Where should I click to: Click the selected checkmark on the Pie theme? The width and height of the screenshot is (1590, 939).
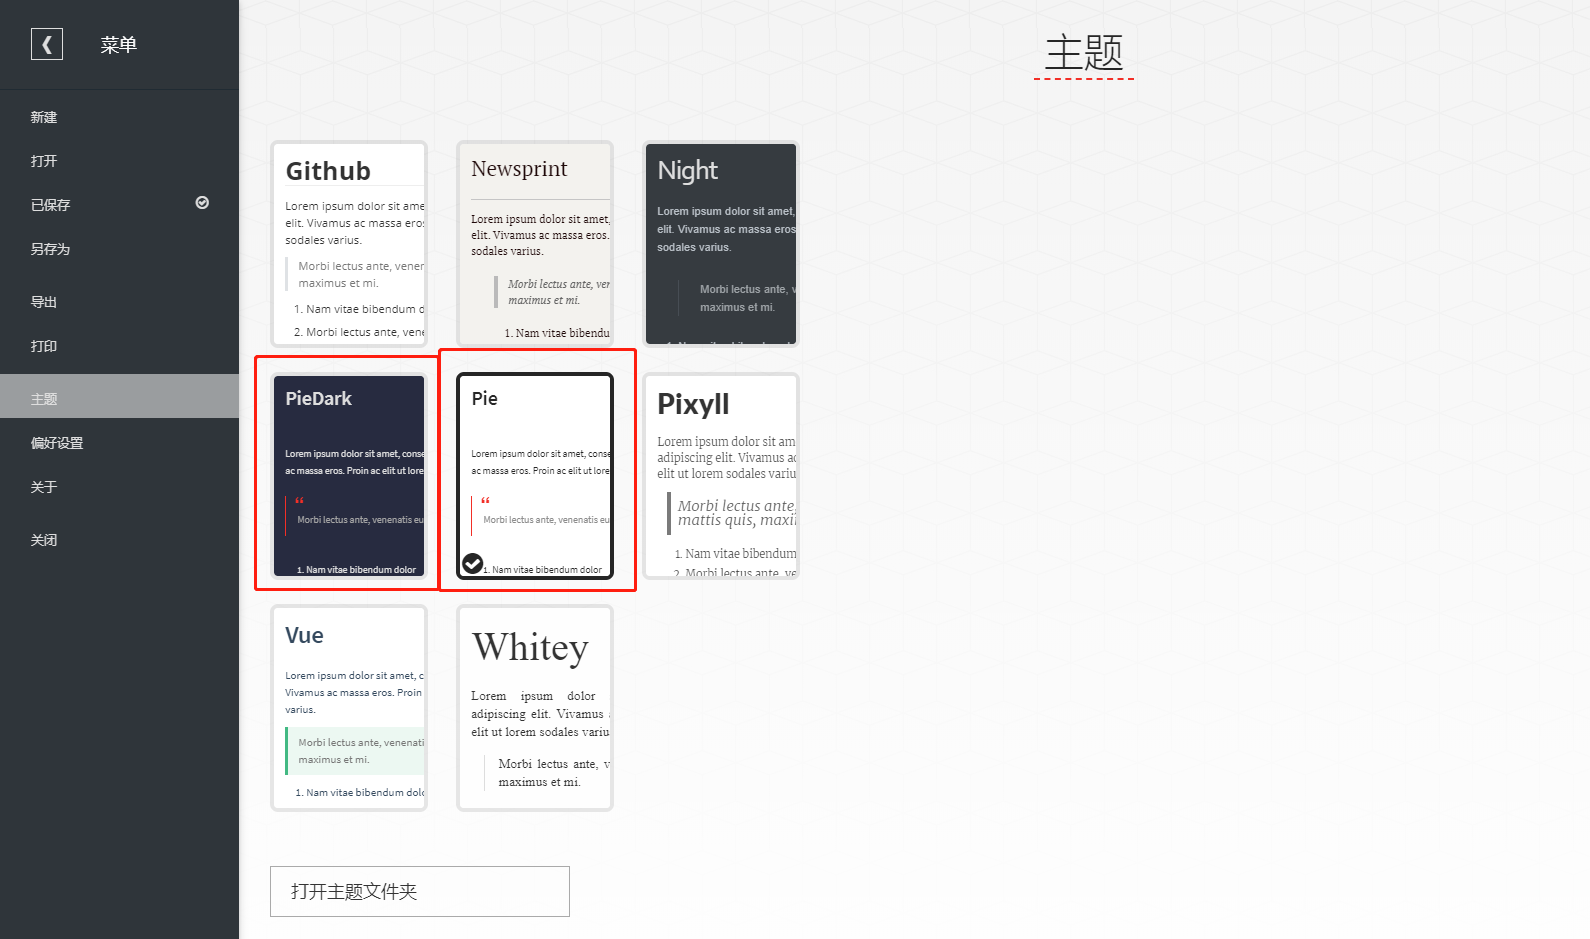click(472, 564)
